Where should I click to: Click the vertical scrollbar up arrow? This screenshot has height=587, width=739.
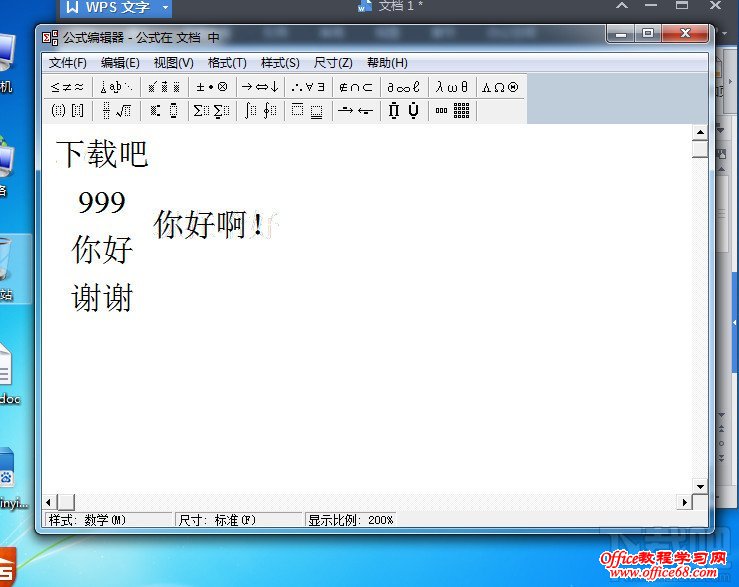click(x=700, y=132)
